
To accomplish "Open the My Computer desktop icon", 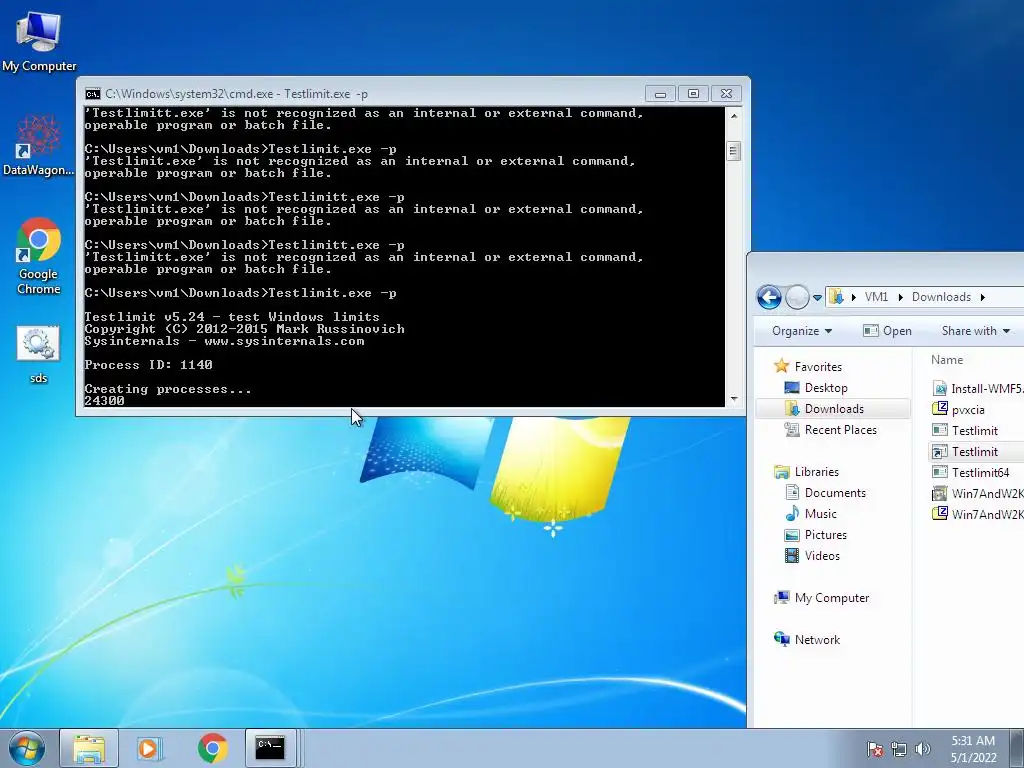I will pos(39,41).
